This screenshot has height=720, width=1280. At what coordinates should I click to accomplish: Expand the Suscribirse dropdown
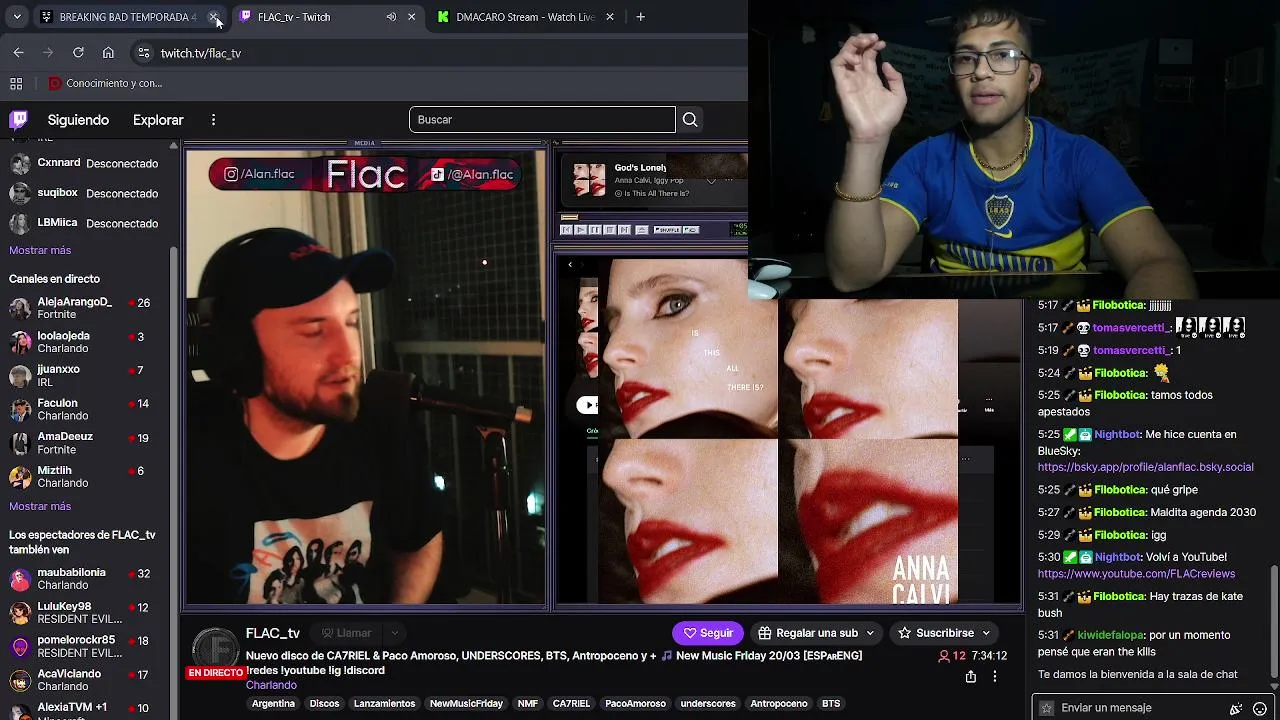click(986, 633)
